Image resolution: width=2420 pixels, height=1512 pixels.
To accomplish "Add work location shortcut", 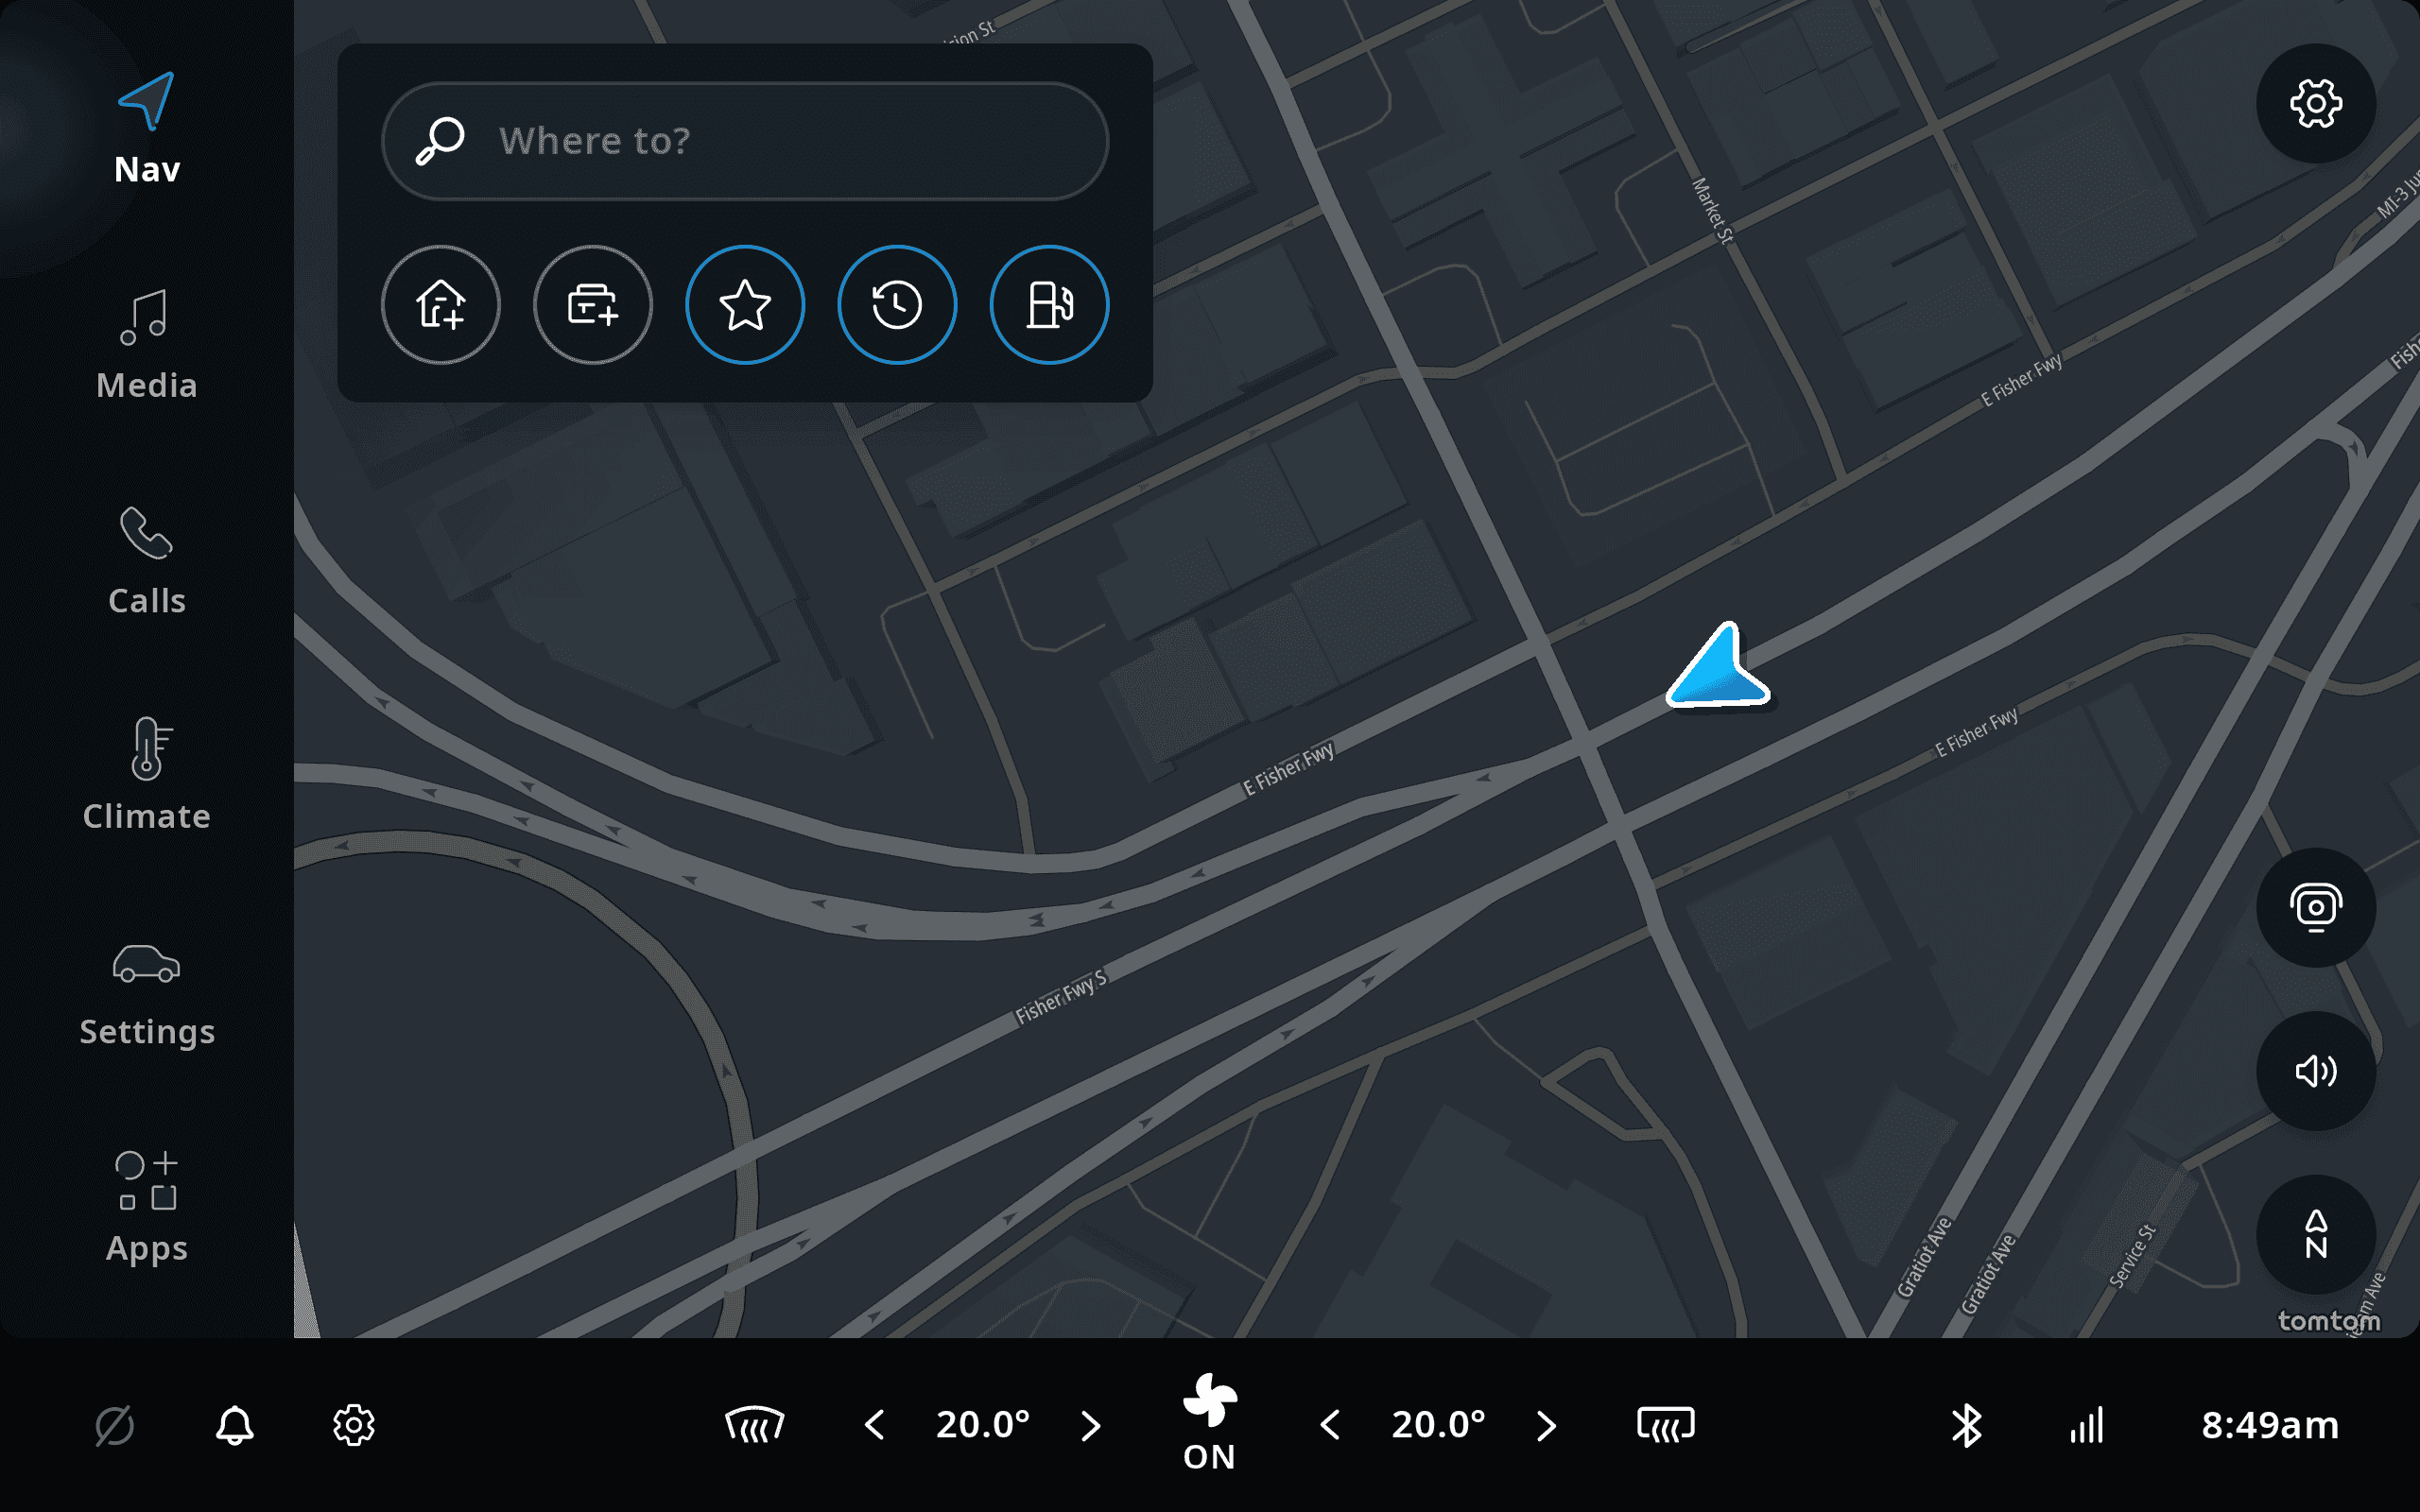I will coord(593,305).
